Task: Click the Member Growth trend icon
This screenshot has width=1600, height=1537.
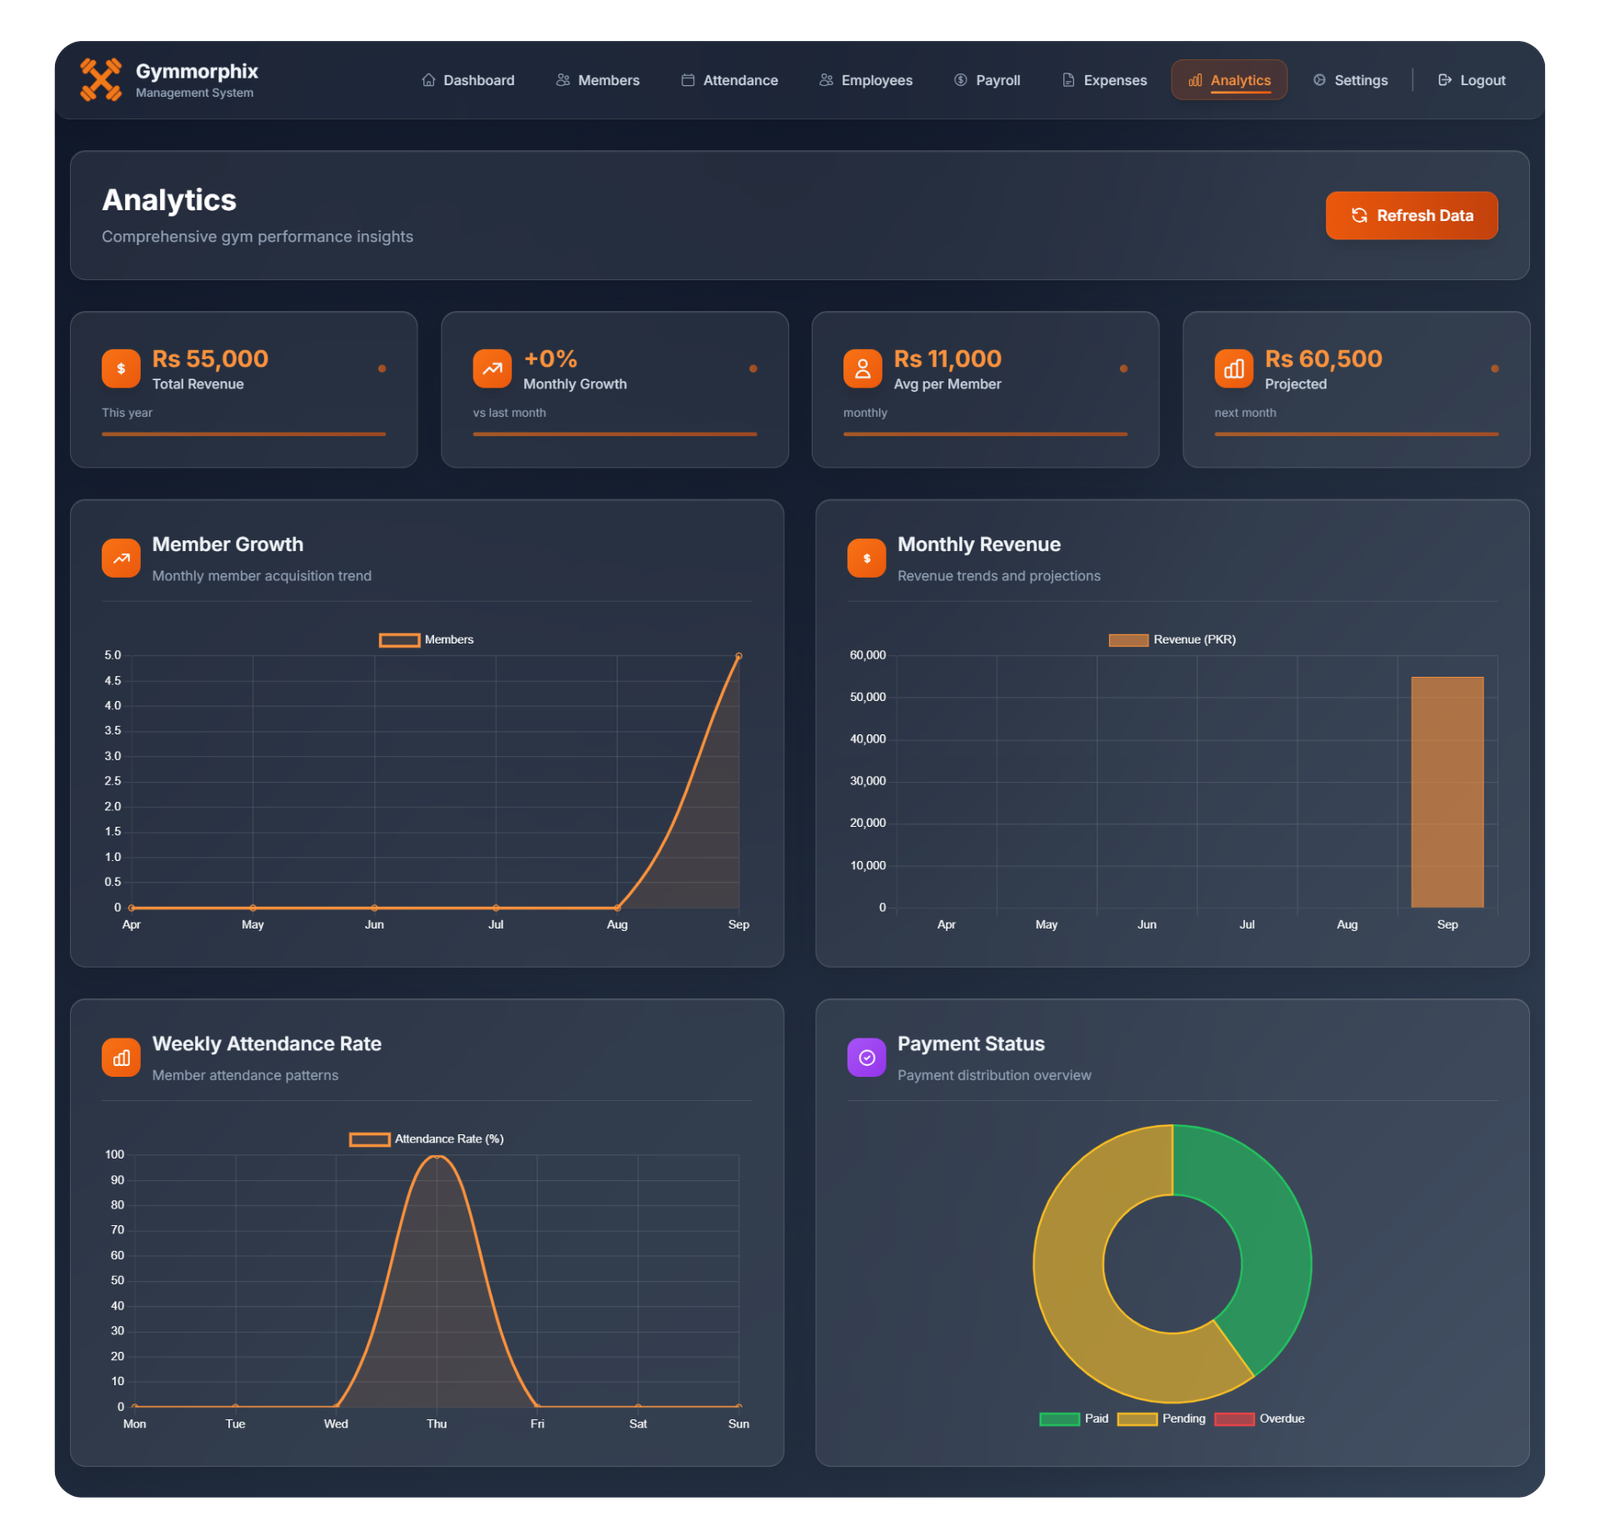Action: [120, 557]
